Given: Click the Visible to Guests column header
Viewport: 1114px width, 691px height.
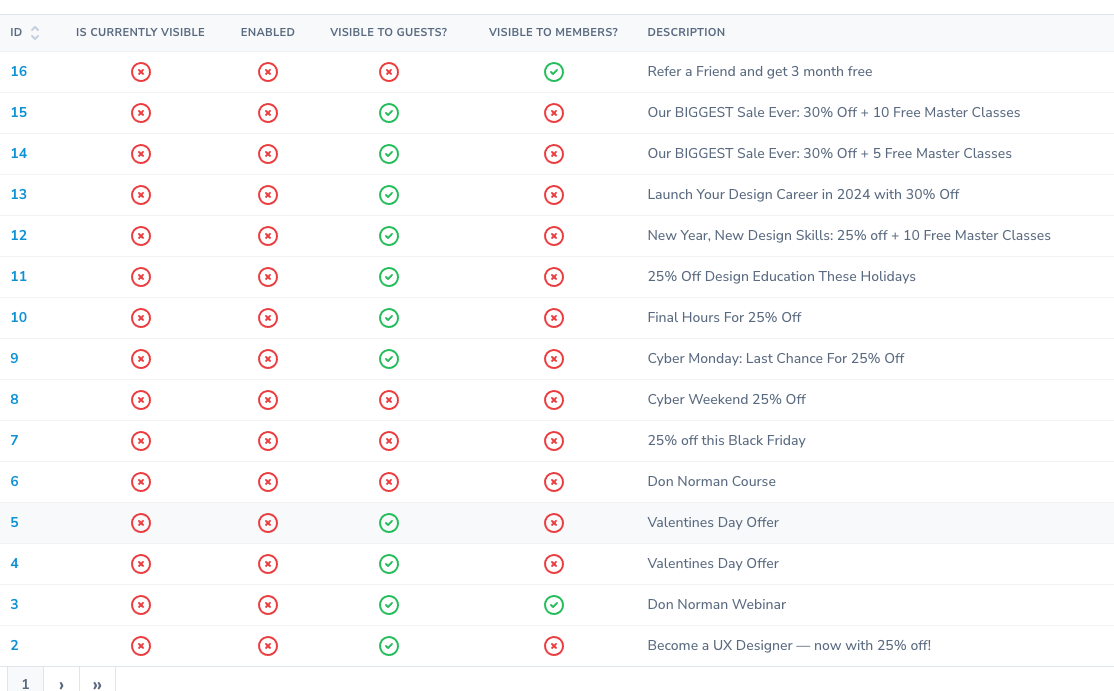Looking at the screenshot, I should click(x=388, y=33).
